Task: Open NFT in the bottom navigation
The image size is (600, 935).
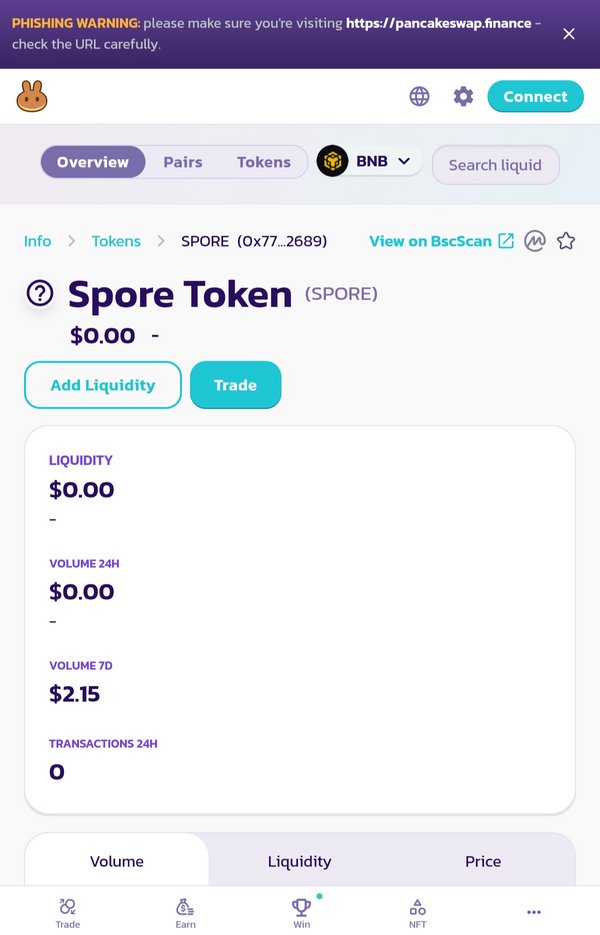Action: tap(417, 913)
